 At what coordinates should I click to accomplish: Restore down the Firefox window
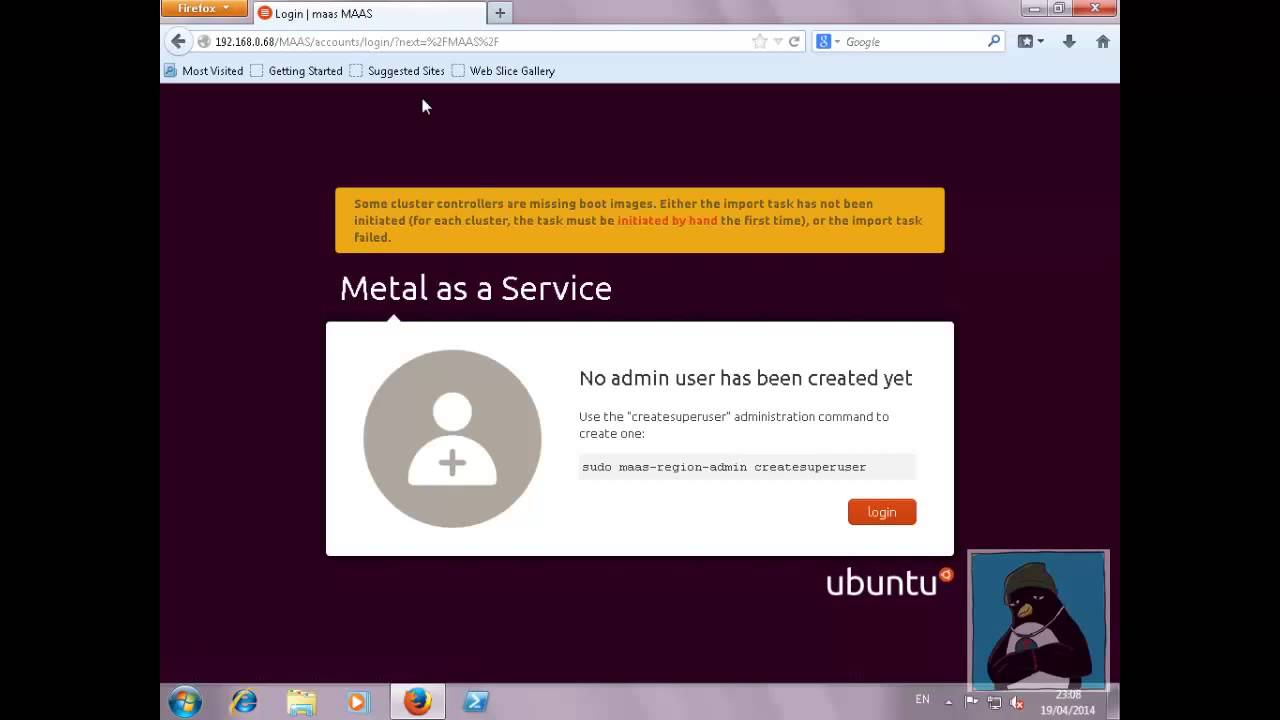(1058, 9)
